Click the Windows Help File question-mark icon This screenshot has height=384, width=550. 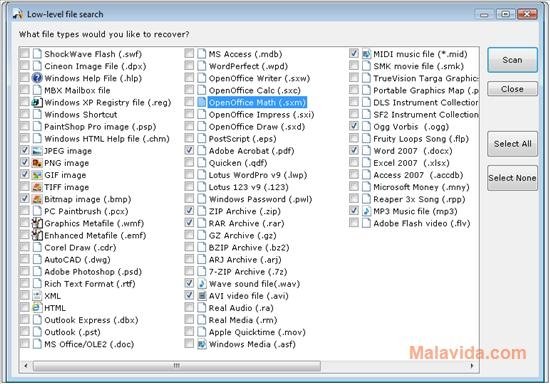point(37,78)
